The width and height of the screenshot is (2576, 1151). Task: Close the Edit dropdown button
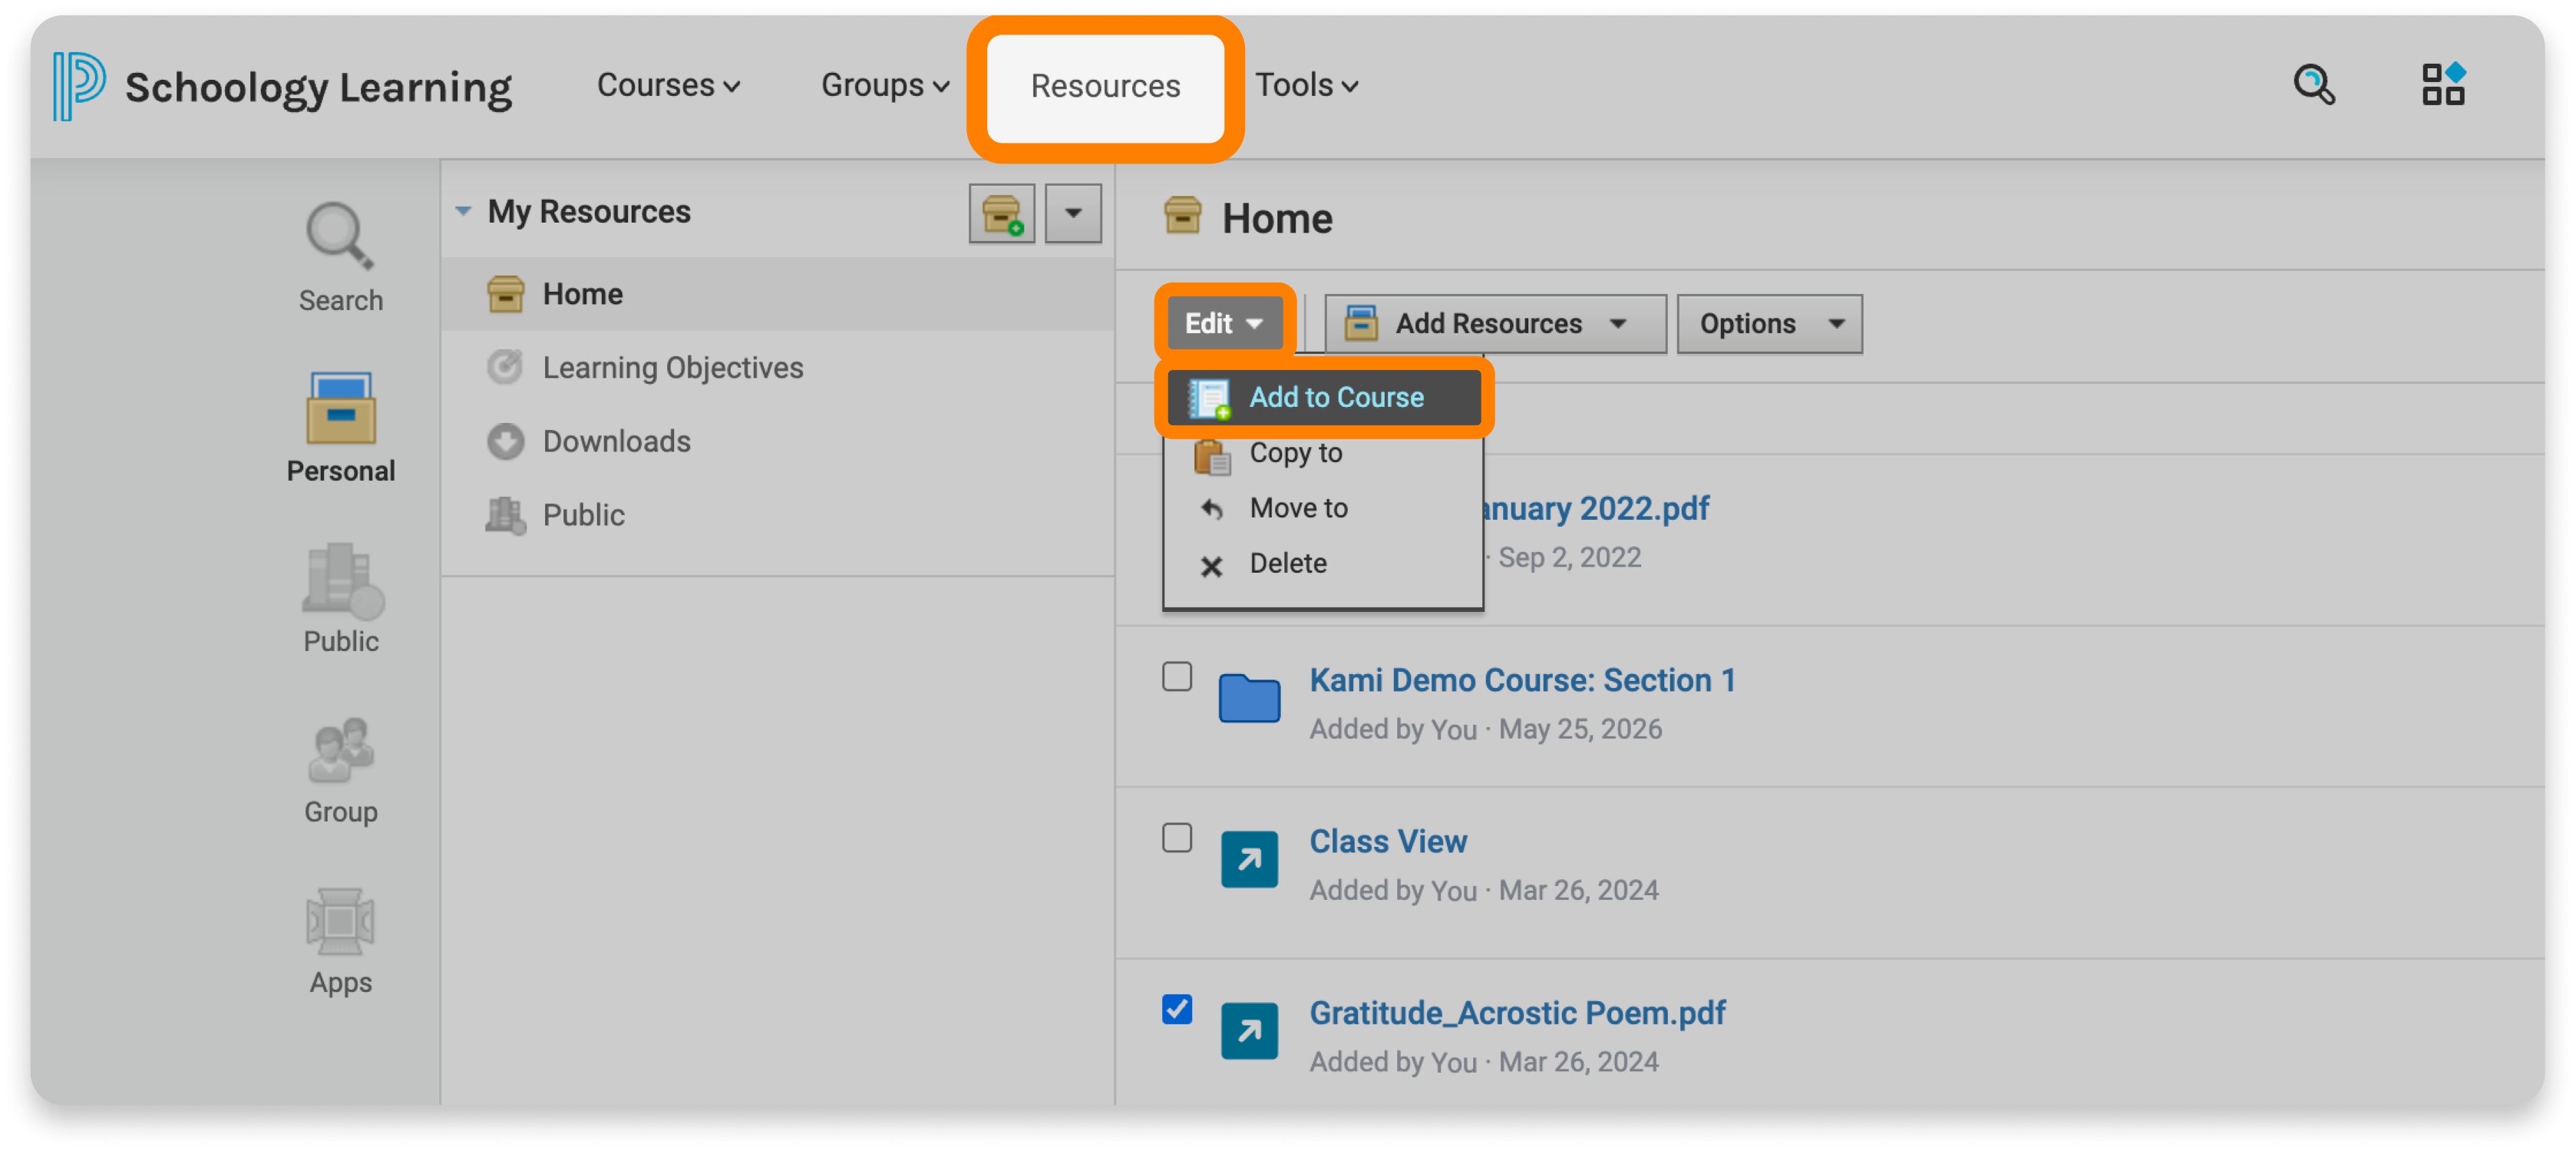pyautogui.click(x=1224, y=323)
